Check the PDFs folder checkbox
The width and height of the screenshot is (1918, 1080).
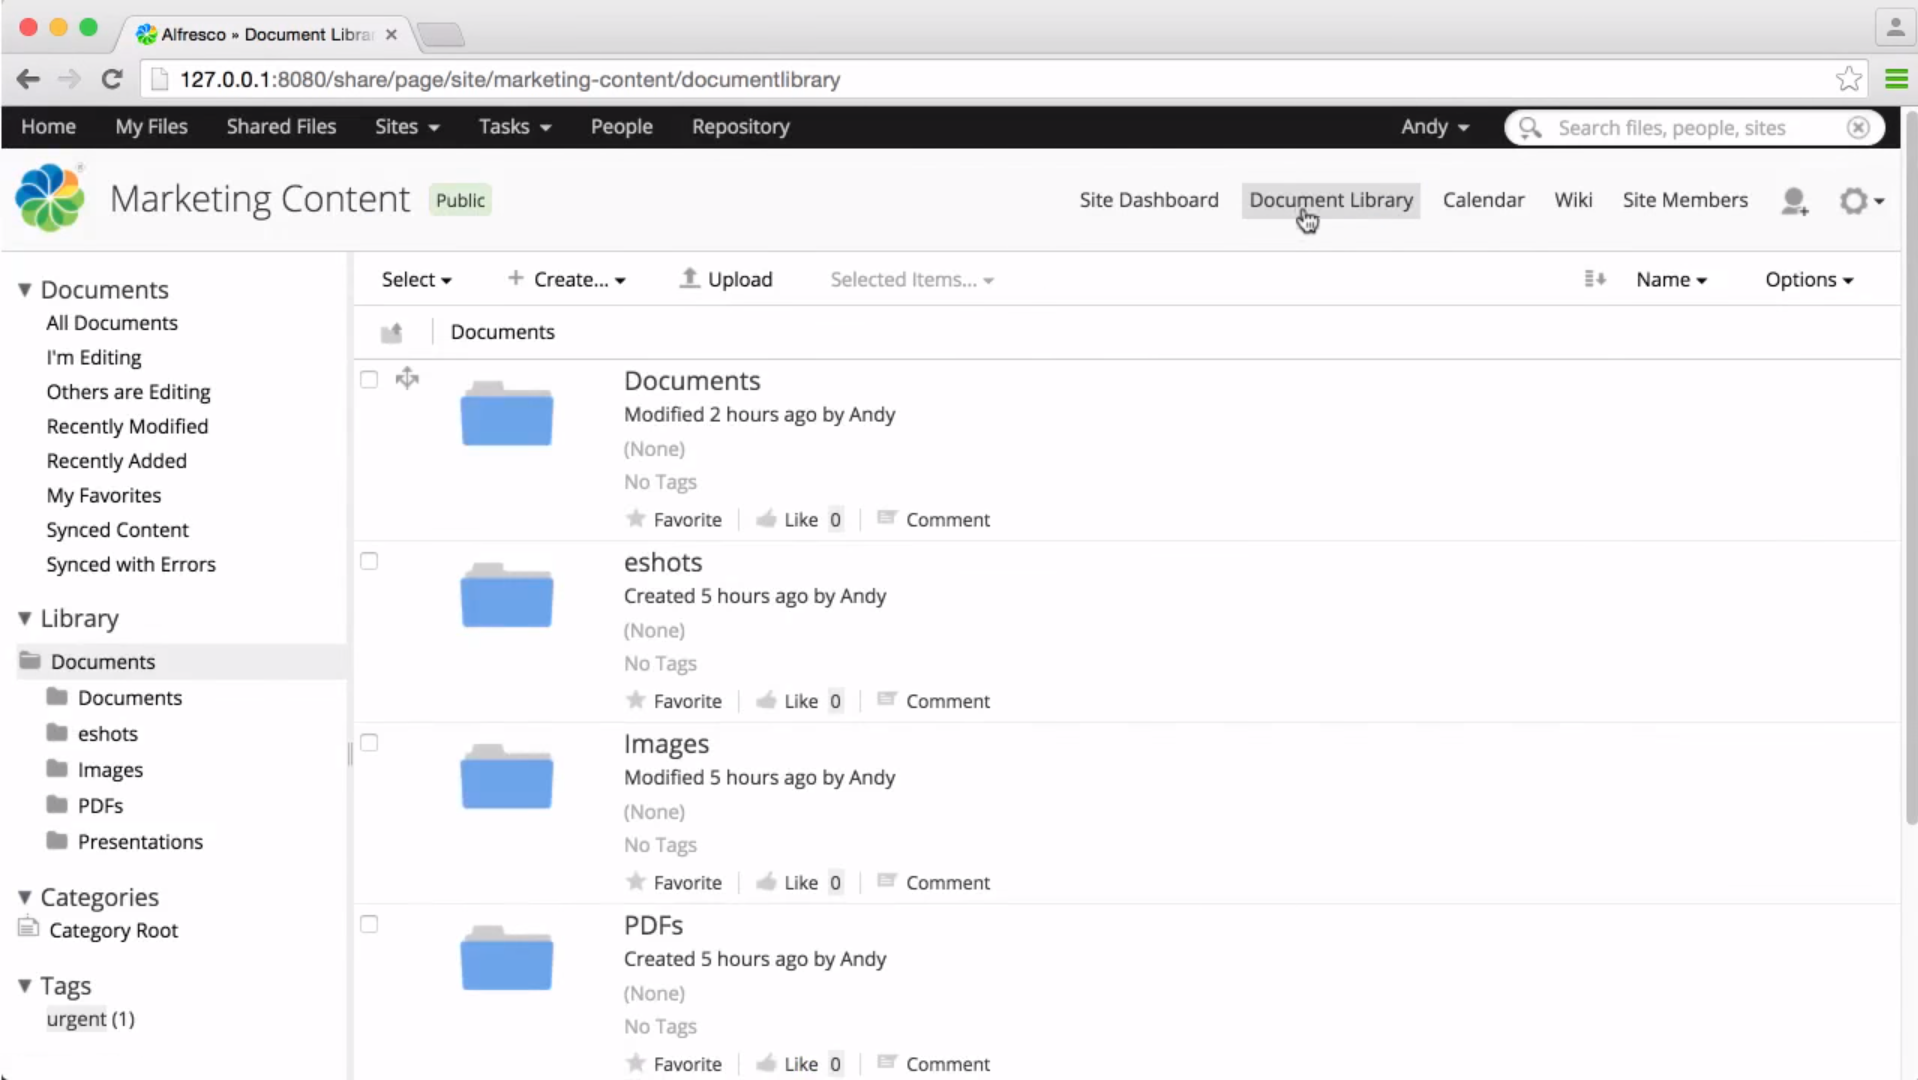369,924
